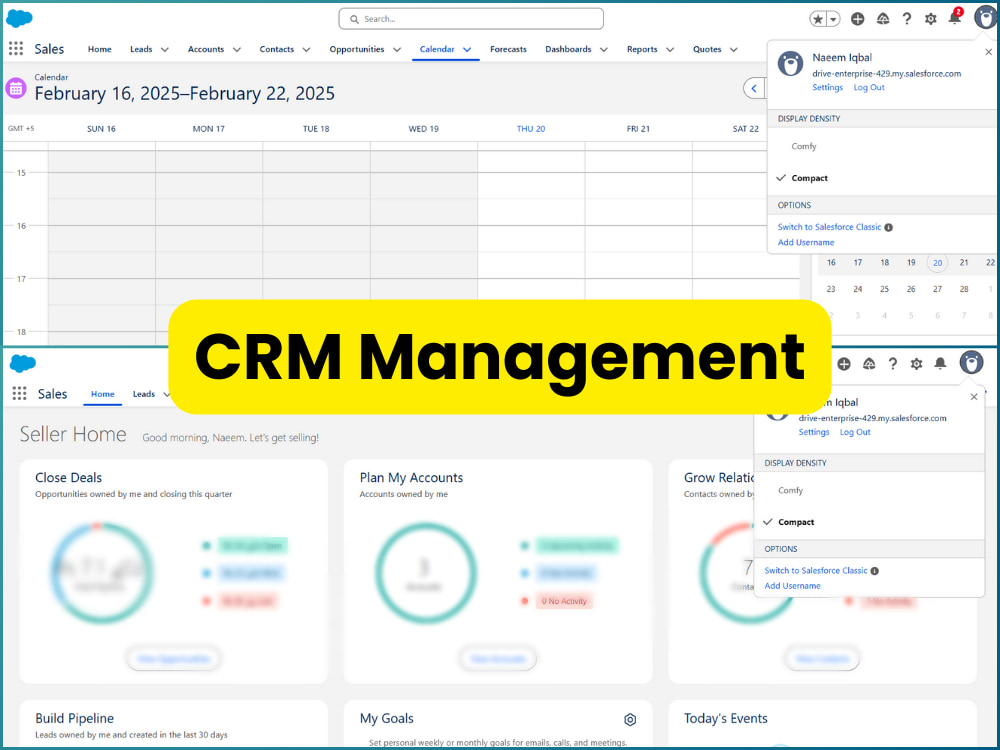Open the Help question mark in Calendar window
This screenshot has width=1000, height=750.
tap(906, 19)
